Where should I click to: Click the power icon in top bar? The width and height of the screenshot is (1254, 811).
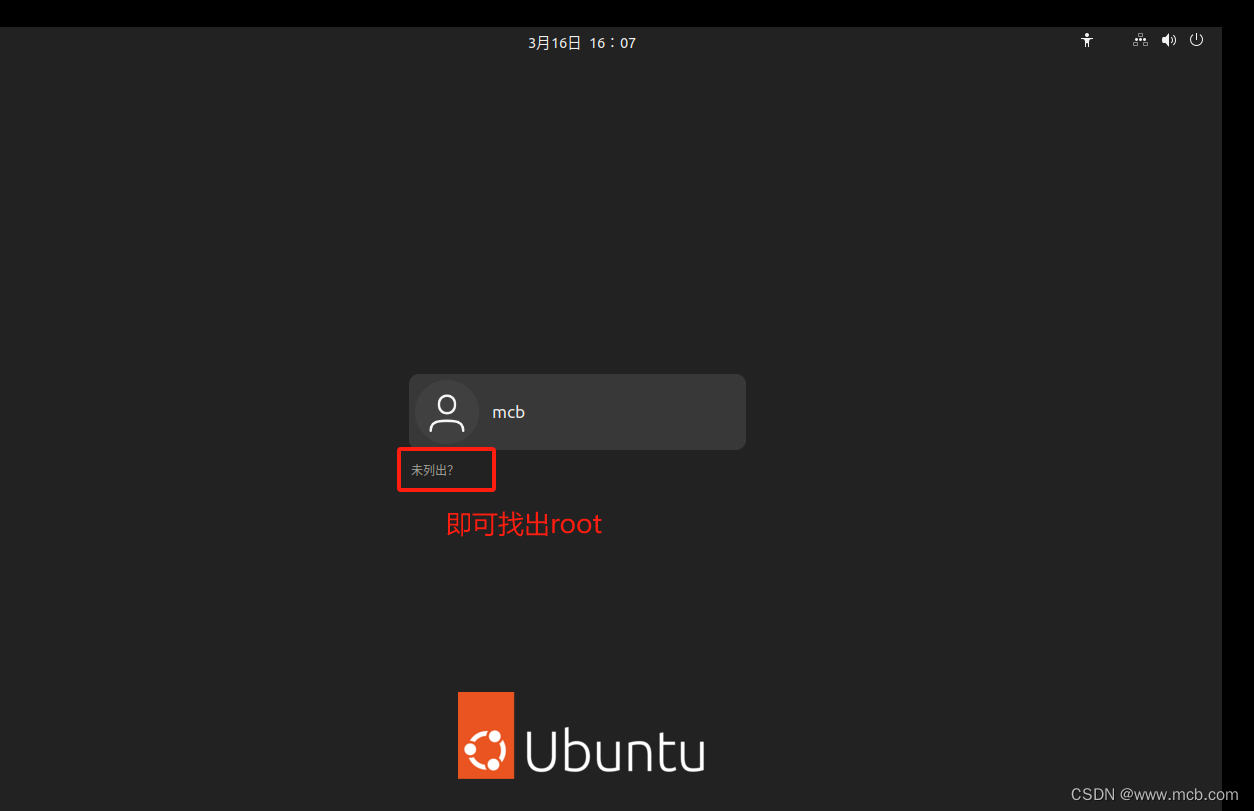(1197, 40)
